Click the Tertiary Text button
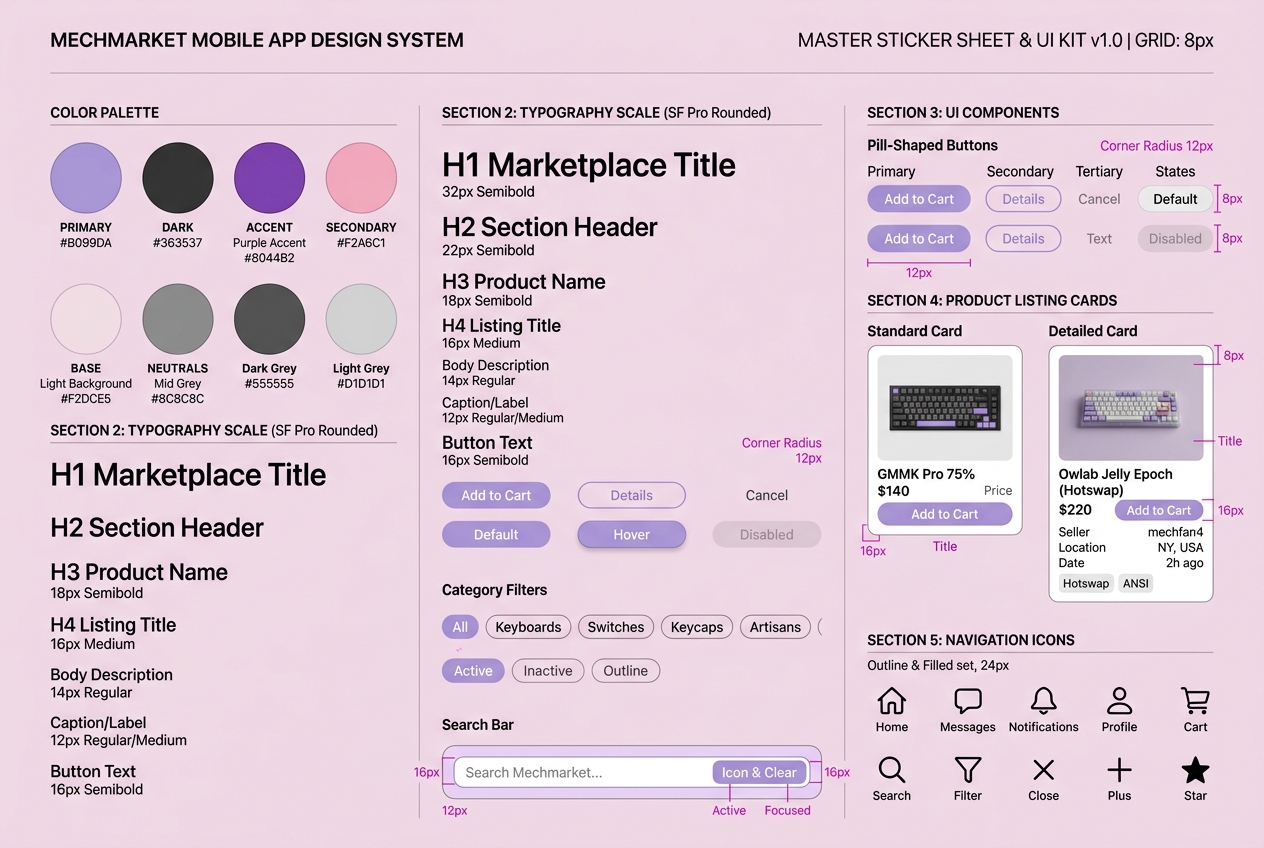The height and width of the screenshot is (848, 1264). pyautogui.click(x=1099, y=238)
